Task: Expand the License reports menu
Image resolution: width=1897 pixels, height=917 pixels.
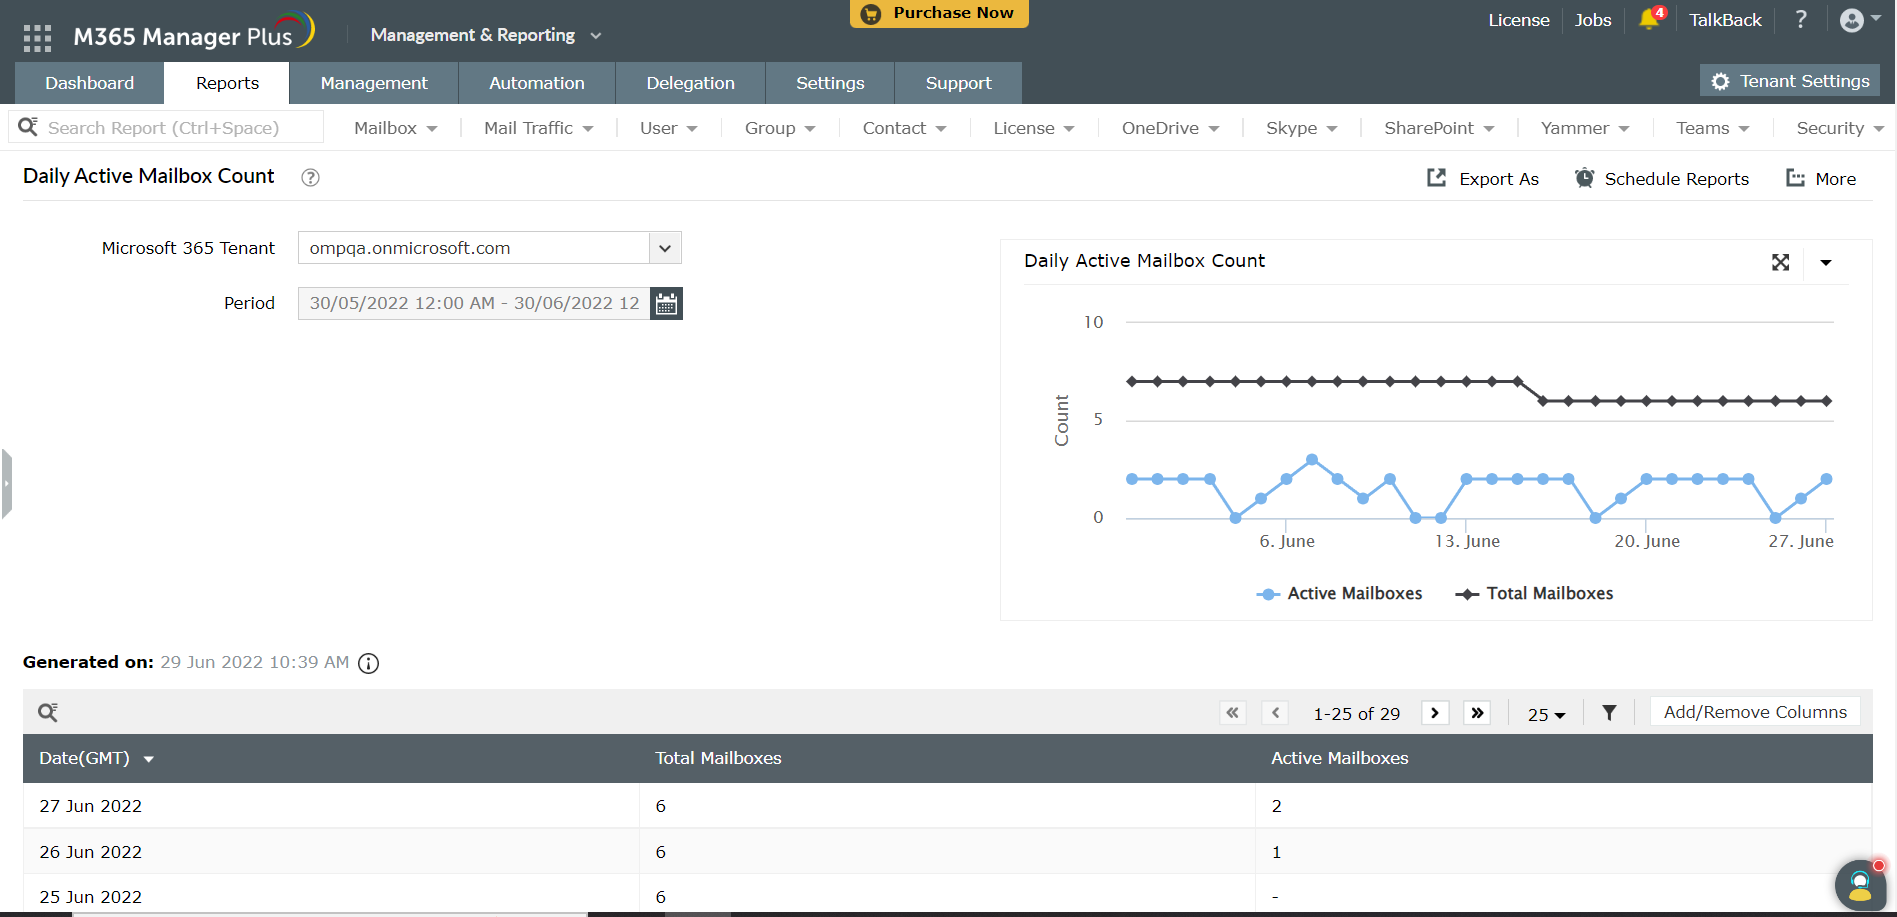Action: click(x=1034, y=128)
